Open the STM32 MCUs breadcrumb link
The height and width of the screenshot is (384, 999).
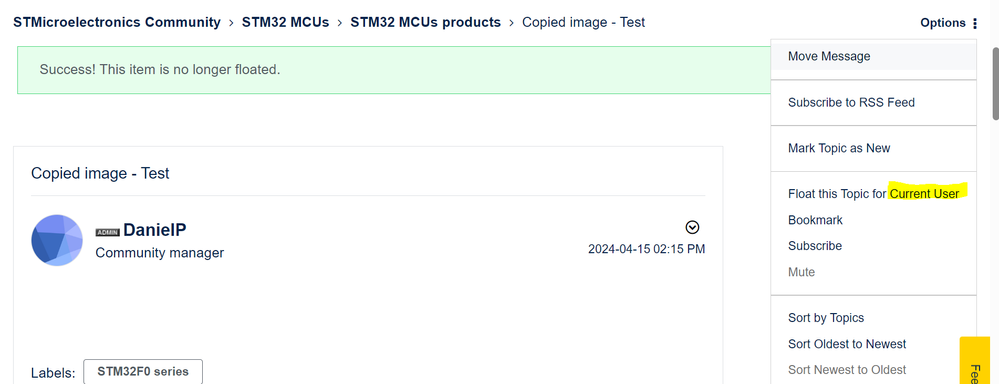(285, 22)
